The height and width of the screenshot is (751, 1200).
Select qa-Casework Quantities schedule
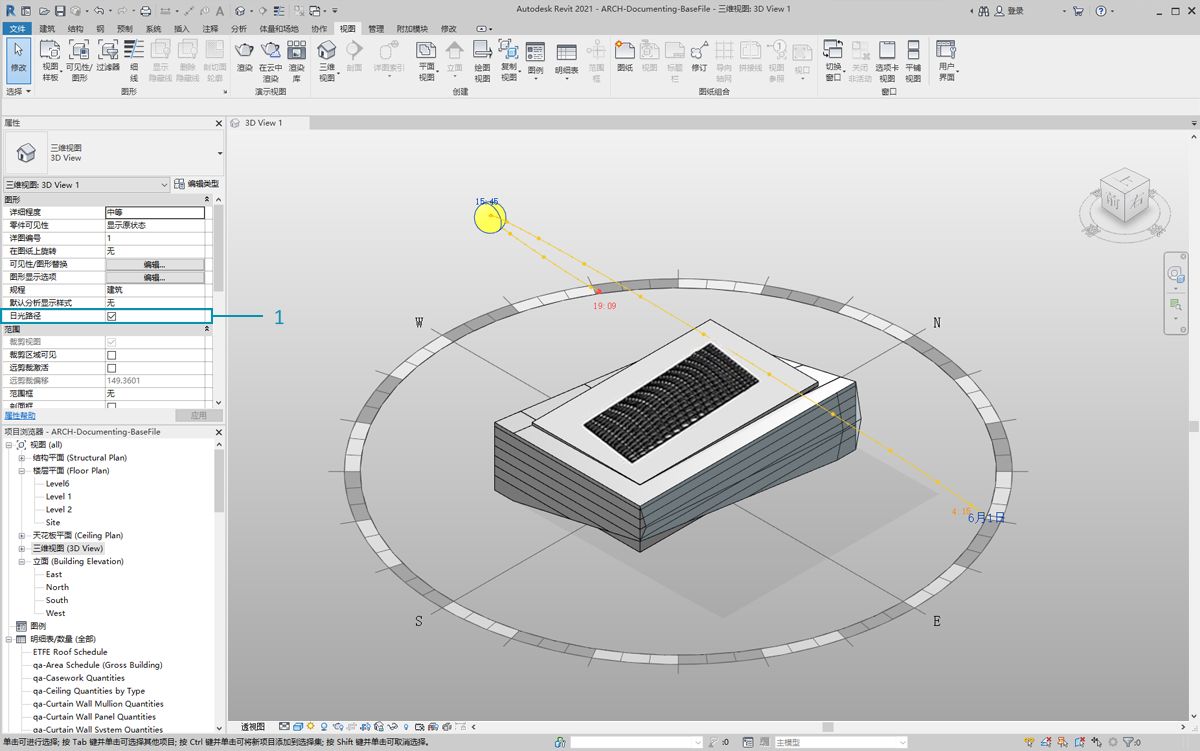(78, 678)
